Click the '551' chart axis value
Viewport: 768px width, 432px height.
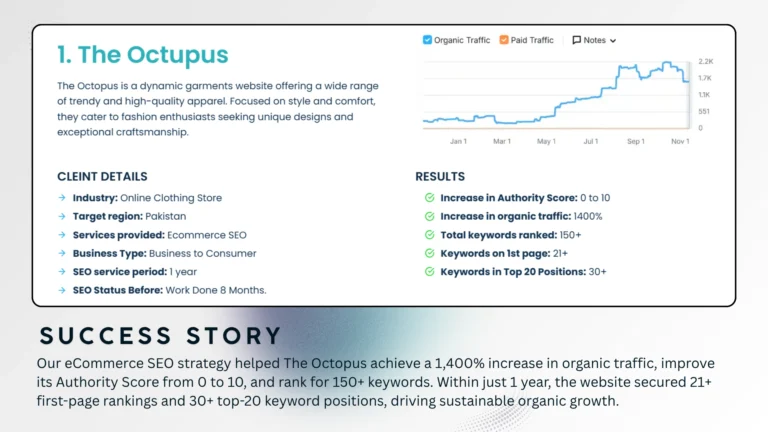[x=704, y=111]
